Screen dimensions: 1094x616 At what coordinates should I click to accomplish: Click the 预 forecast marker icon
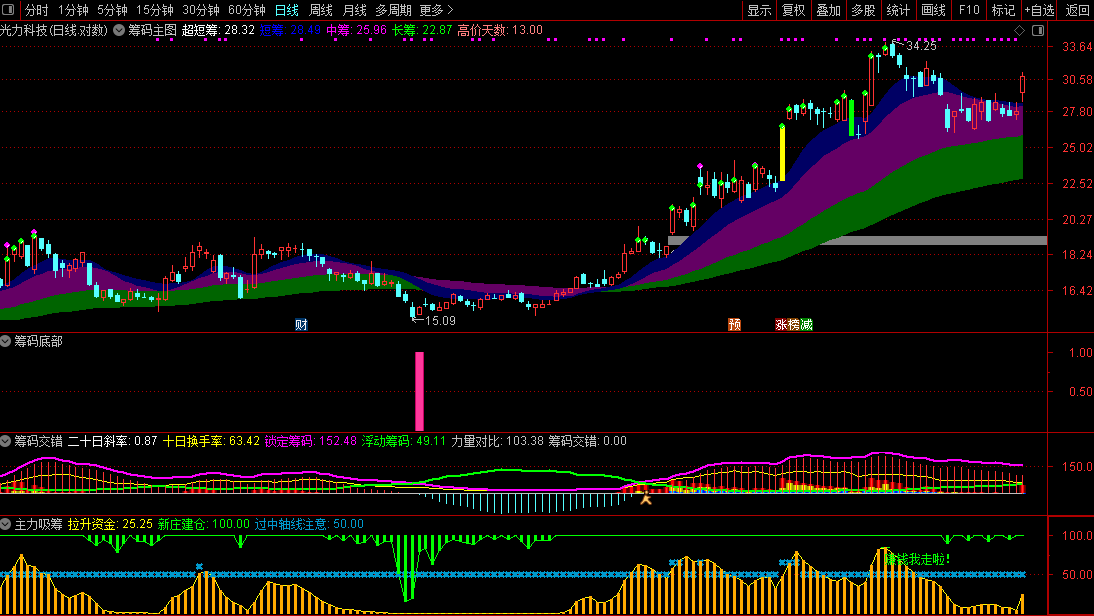pyautogui.click(x=735, y=325)
